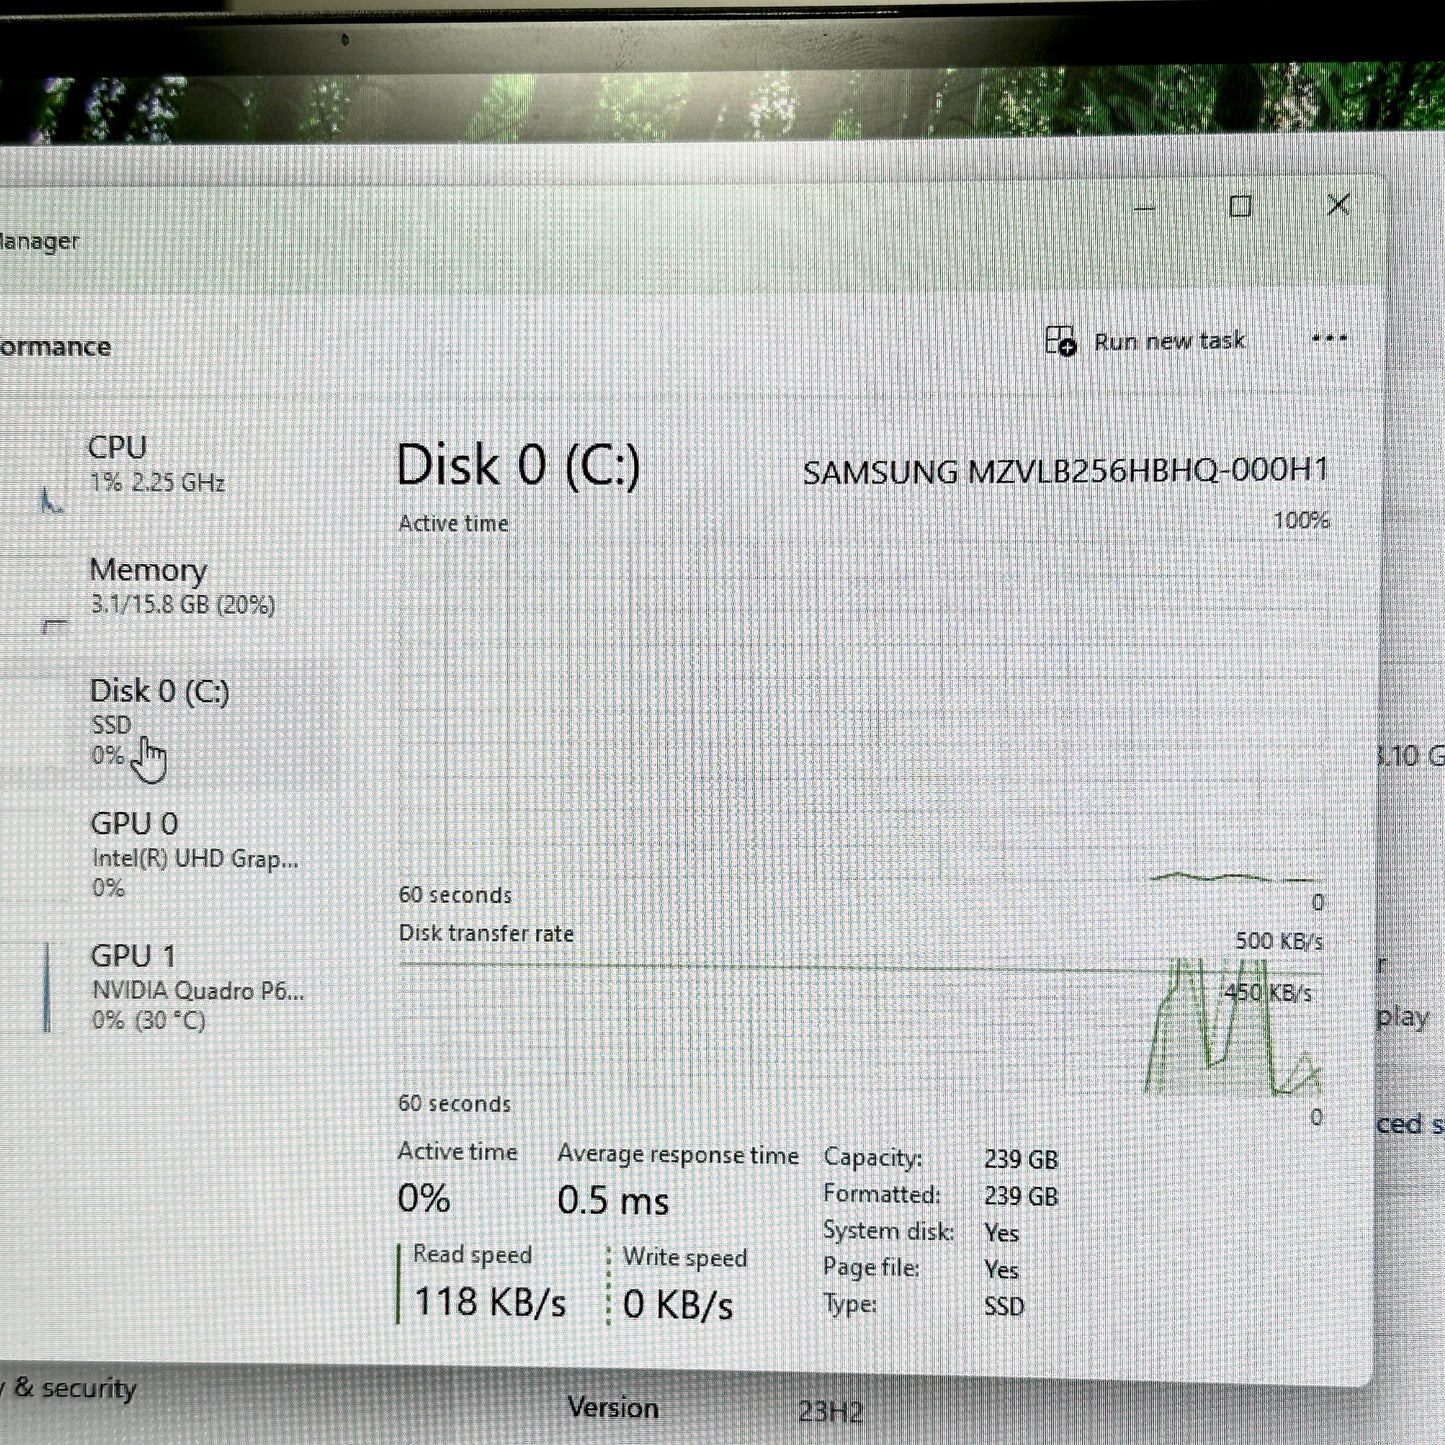The width and height of the screenshot is (1445, 1445).
Task: Click 23H2 version in the Settings window
Action: [830, 1412]
